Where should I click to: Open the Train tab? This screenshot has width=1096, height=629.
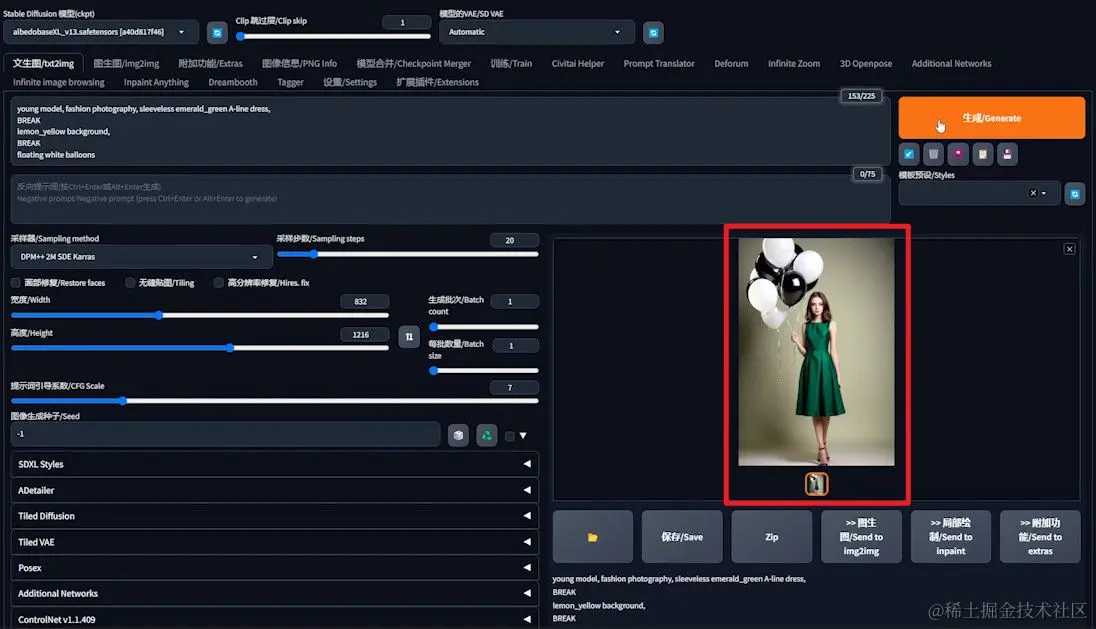click(x=511, y=64)
